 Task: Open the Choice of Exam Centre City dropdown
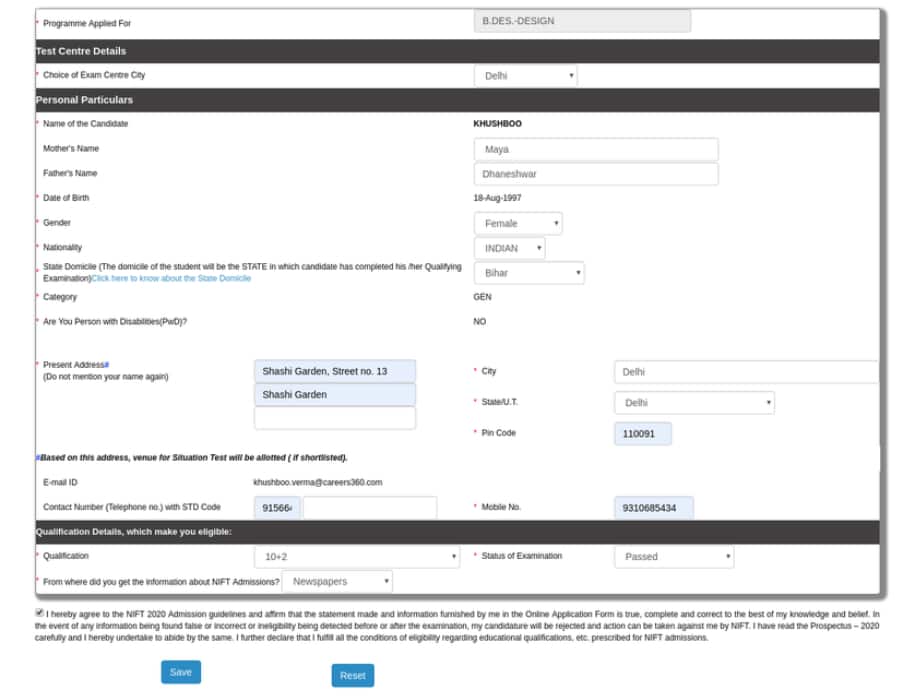pyautogui.click(x=526, y=75)
